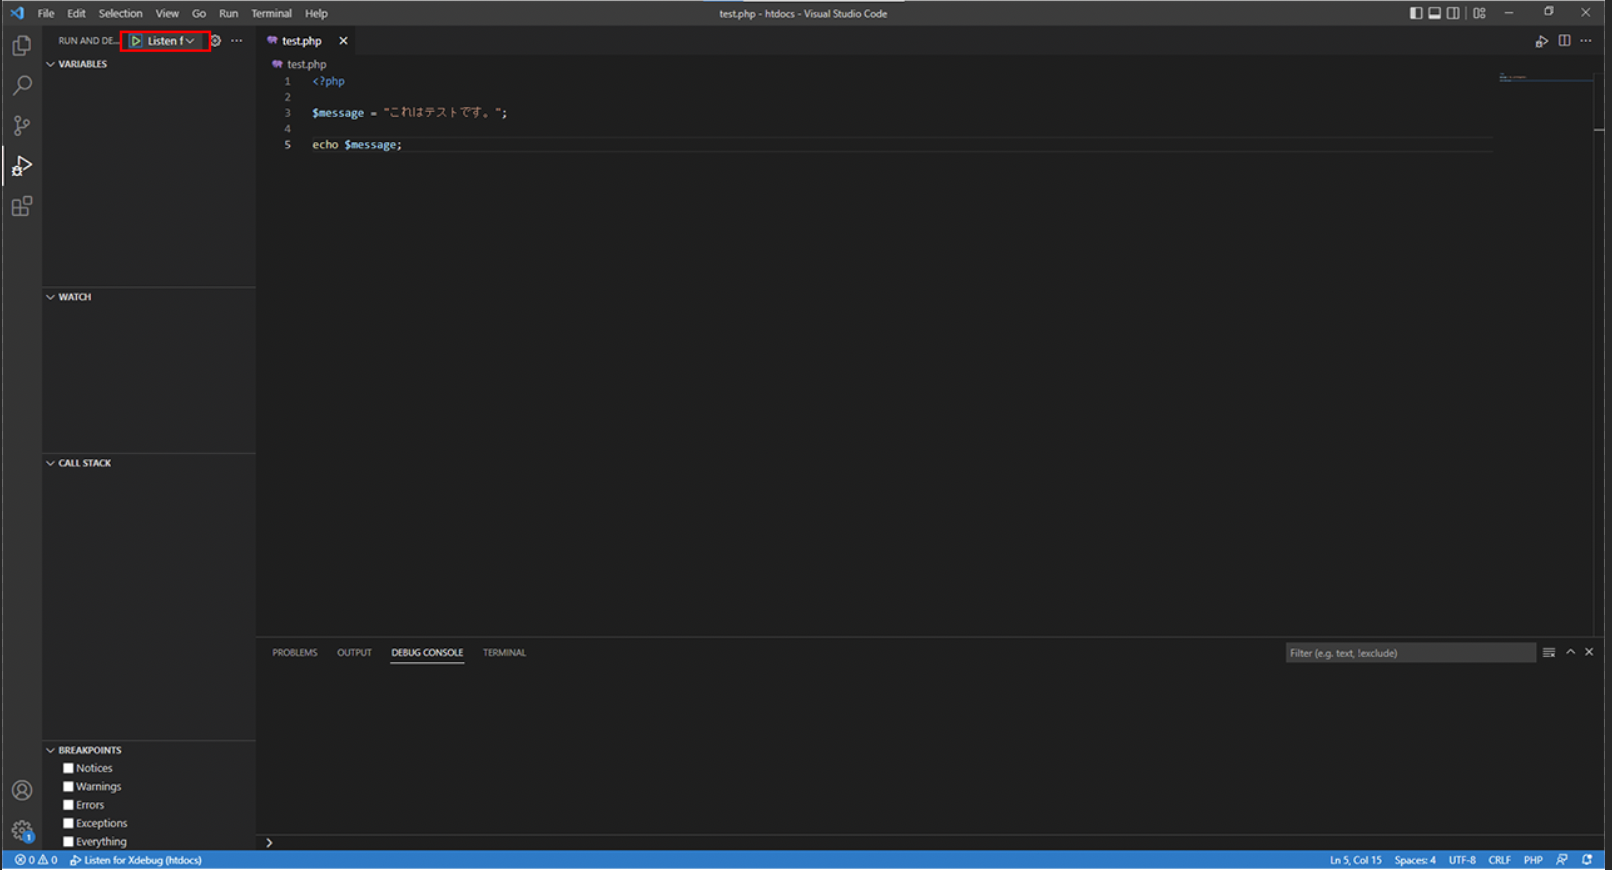Start debugging with the green play icon

point(136,41)
